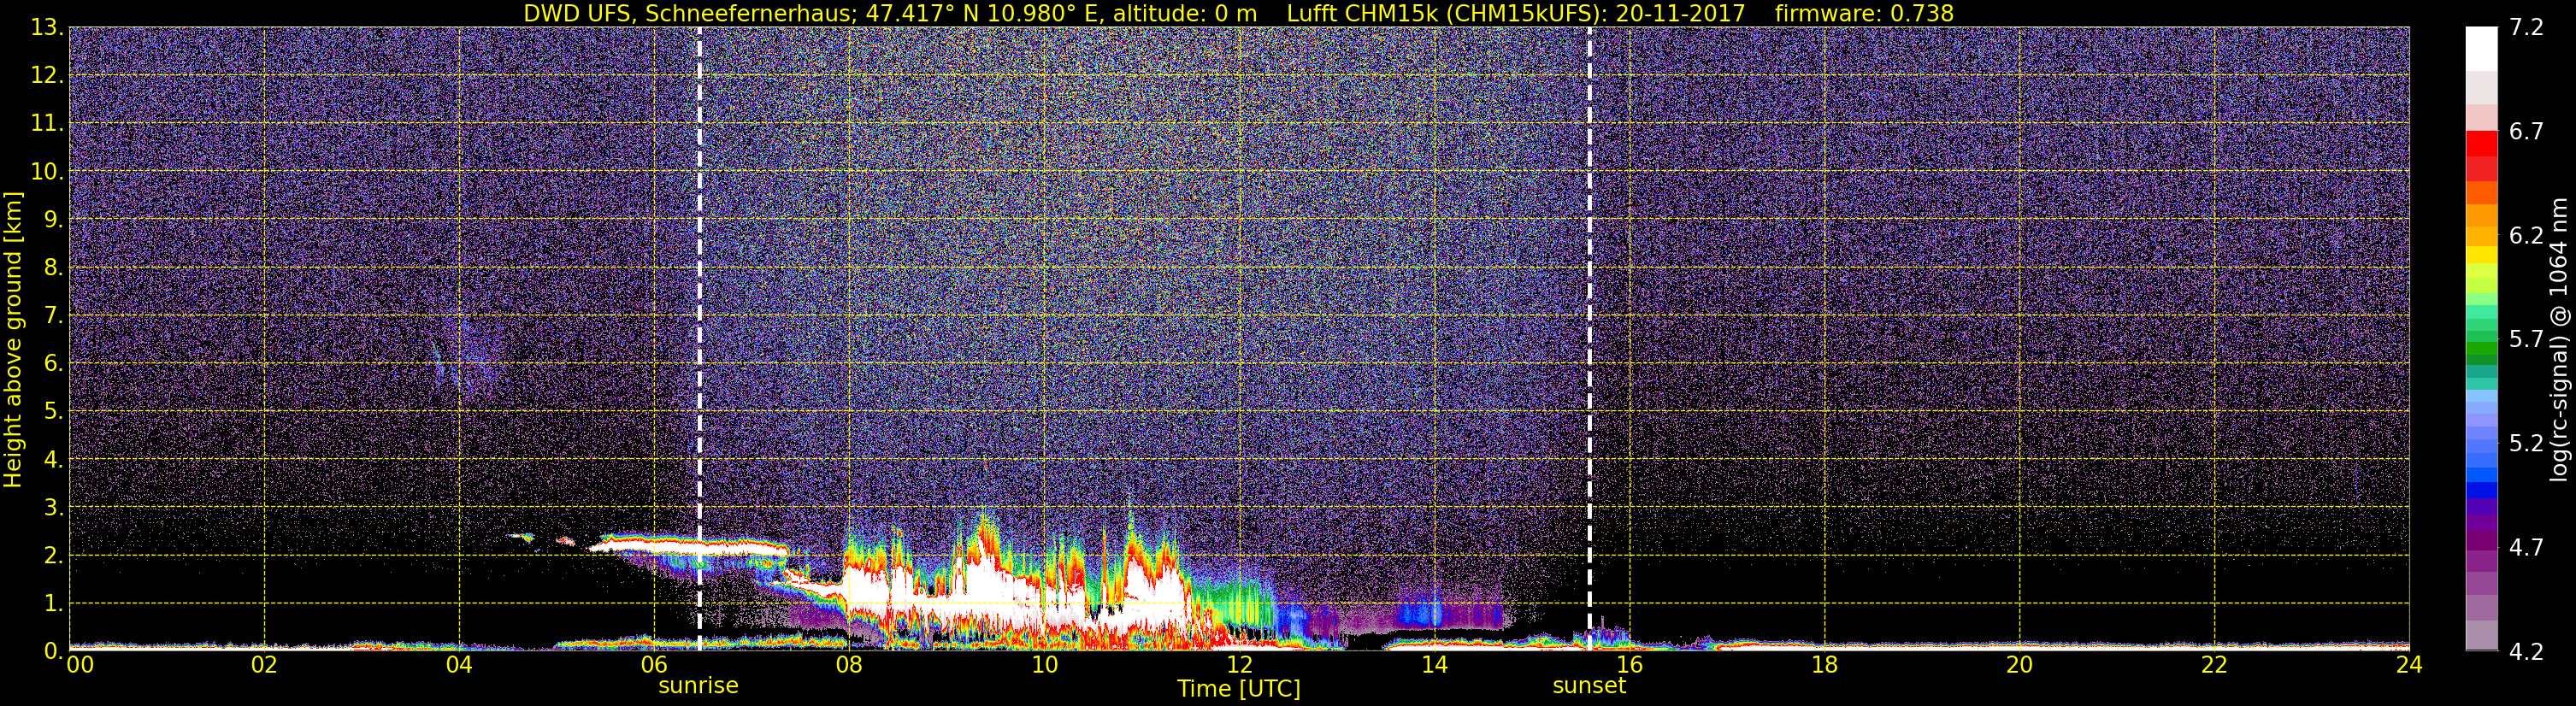Click the y-axis tick label '11.'

[x=47, y=124]
